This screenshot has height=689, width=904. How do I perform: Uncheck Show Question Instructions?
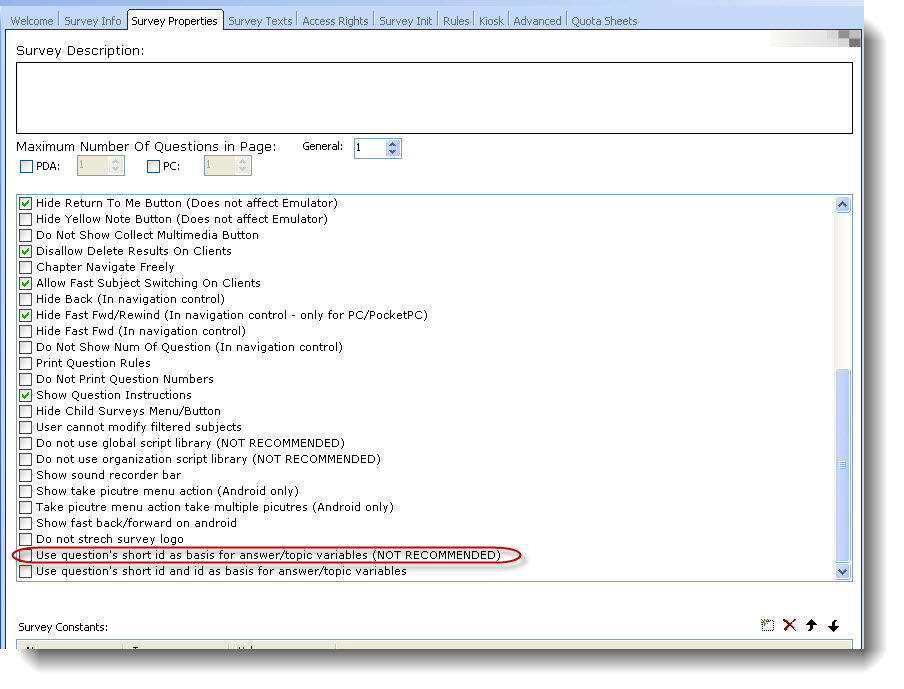[25, 396]
